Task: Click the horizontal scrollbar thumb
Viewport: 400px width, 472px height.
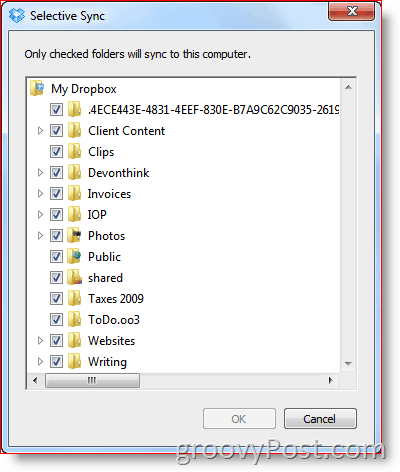Action: 92,380
